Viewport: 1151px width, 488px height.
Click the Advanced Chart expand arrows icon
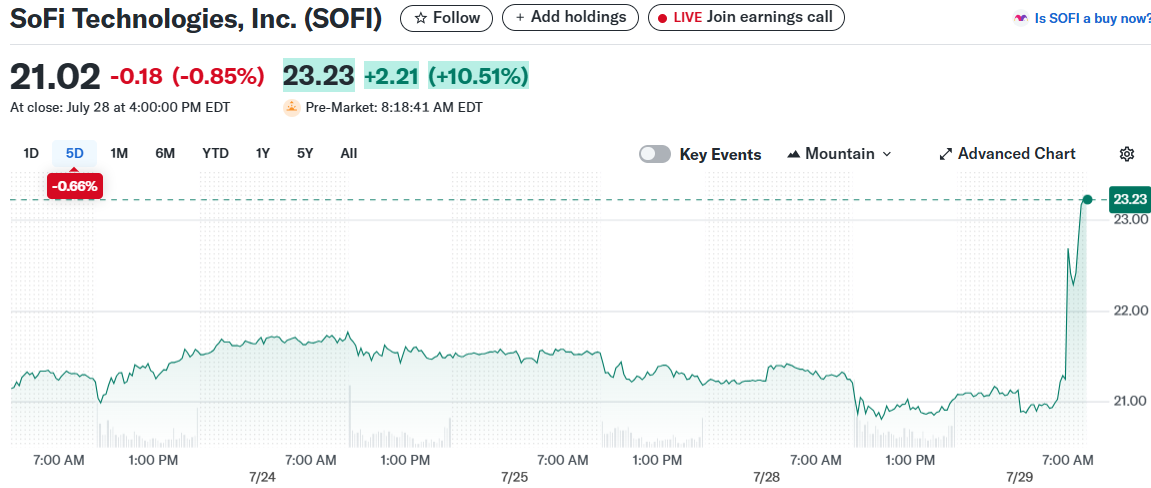[945, 154]
